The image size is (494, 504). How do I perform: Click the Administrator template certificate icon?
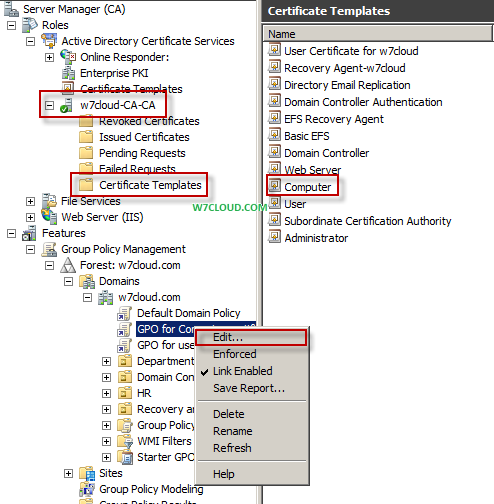275,236
